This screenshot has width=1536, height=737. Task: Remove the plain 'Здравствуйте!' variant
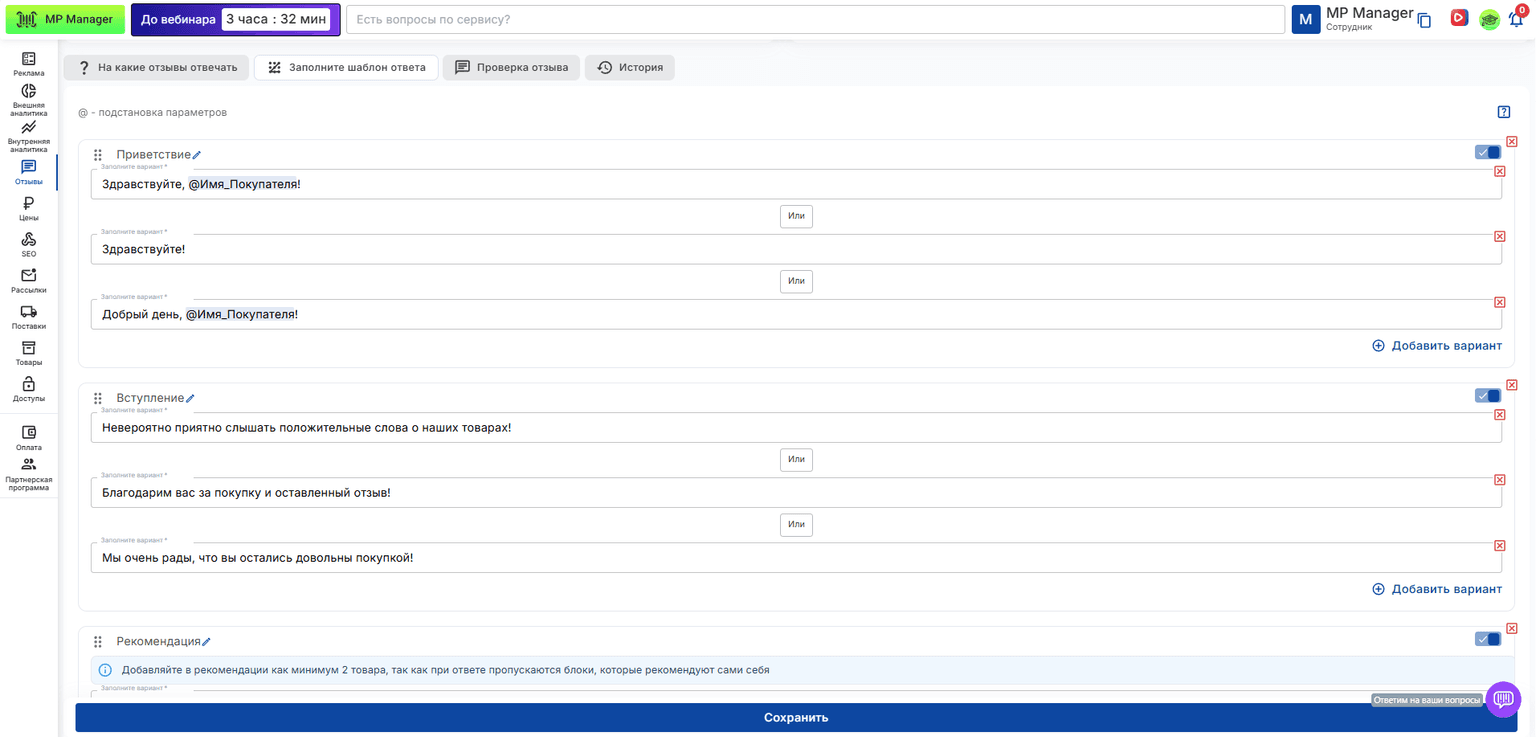click(1500, 236)
